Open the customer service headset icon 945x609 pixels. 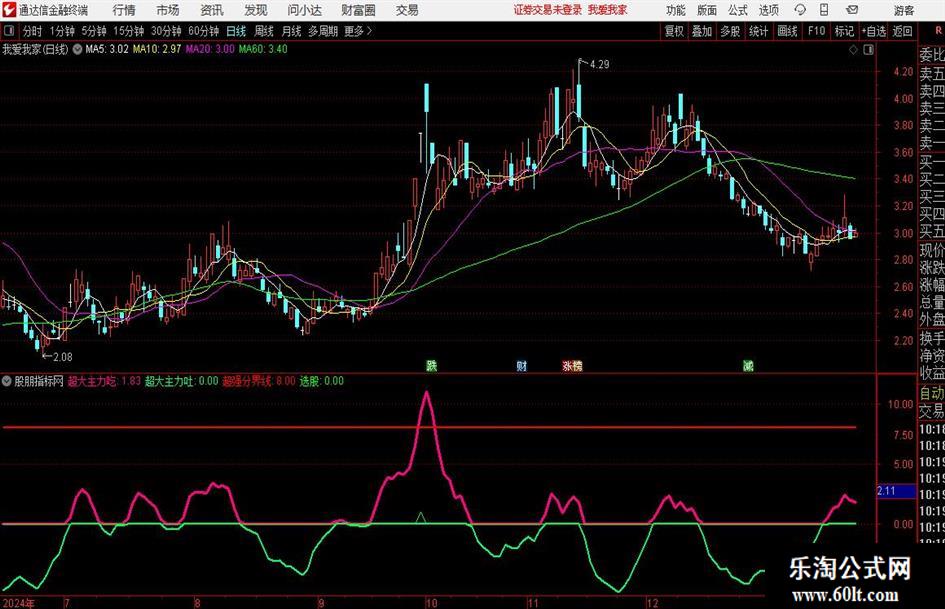point(800,10)
